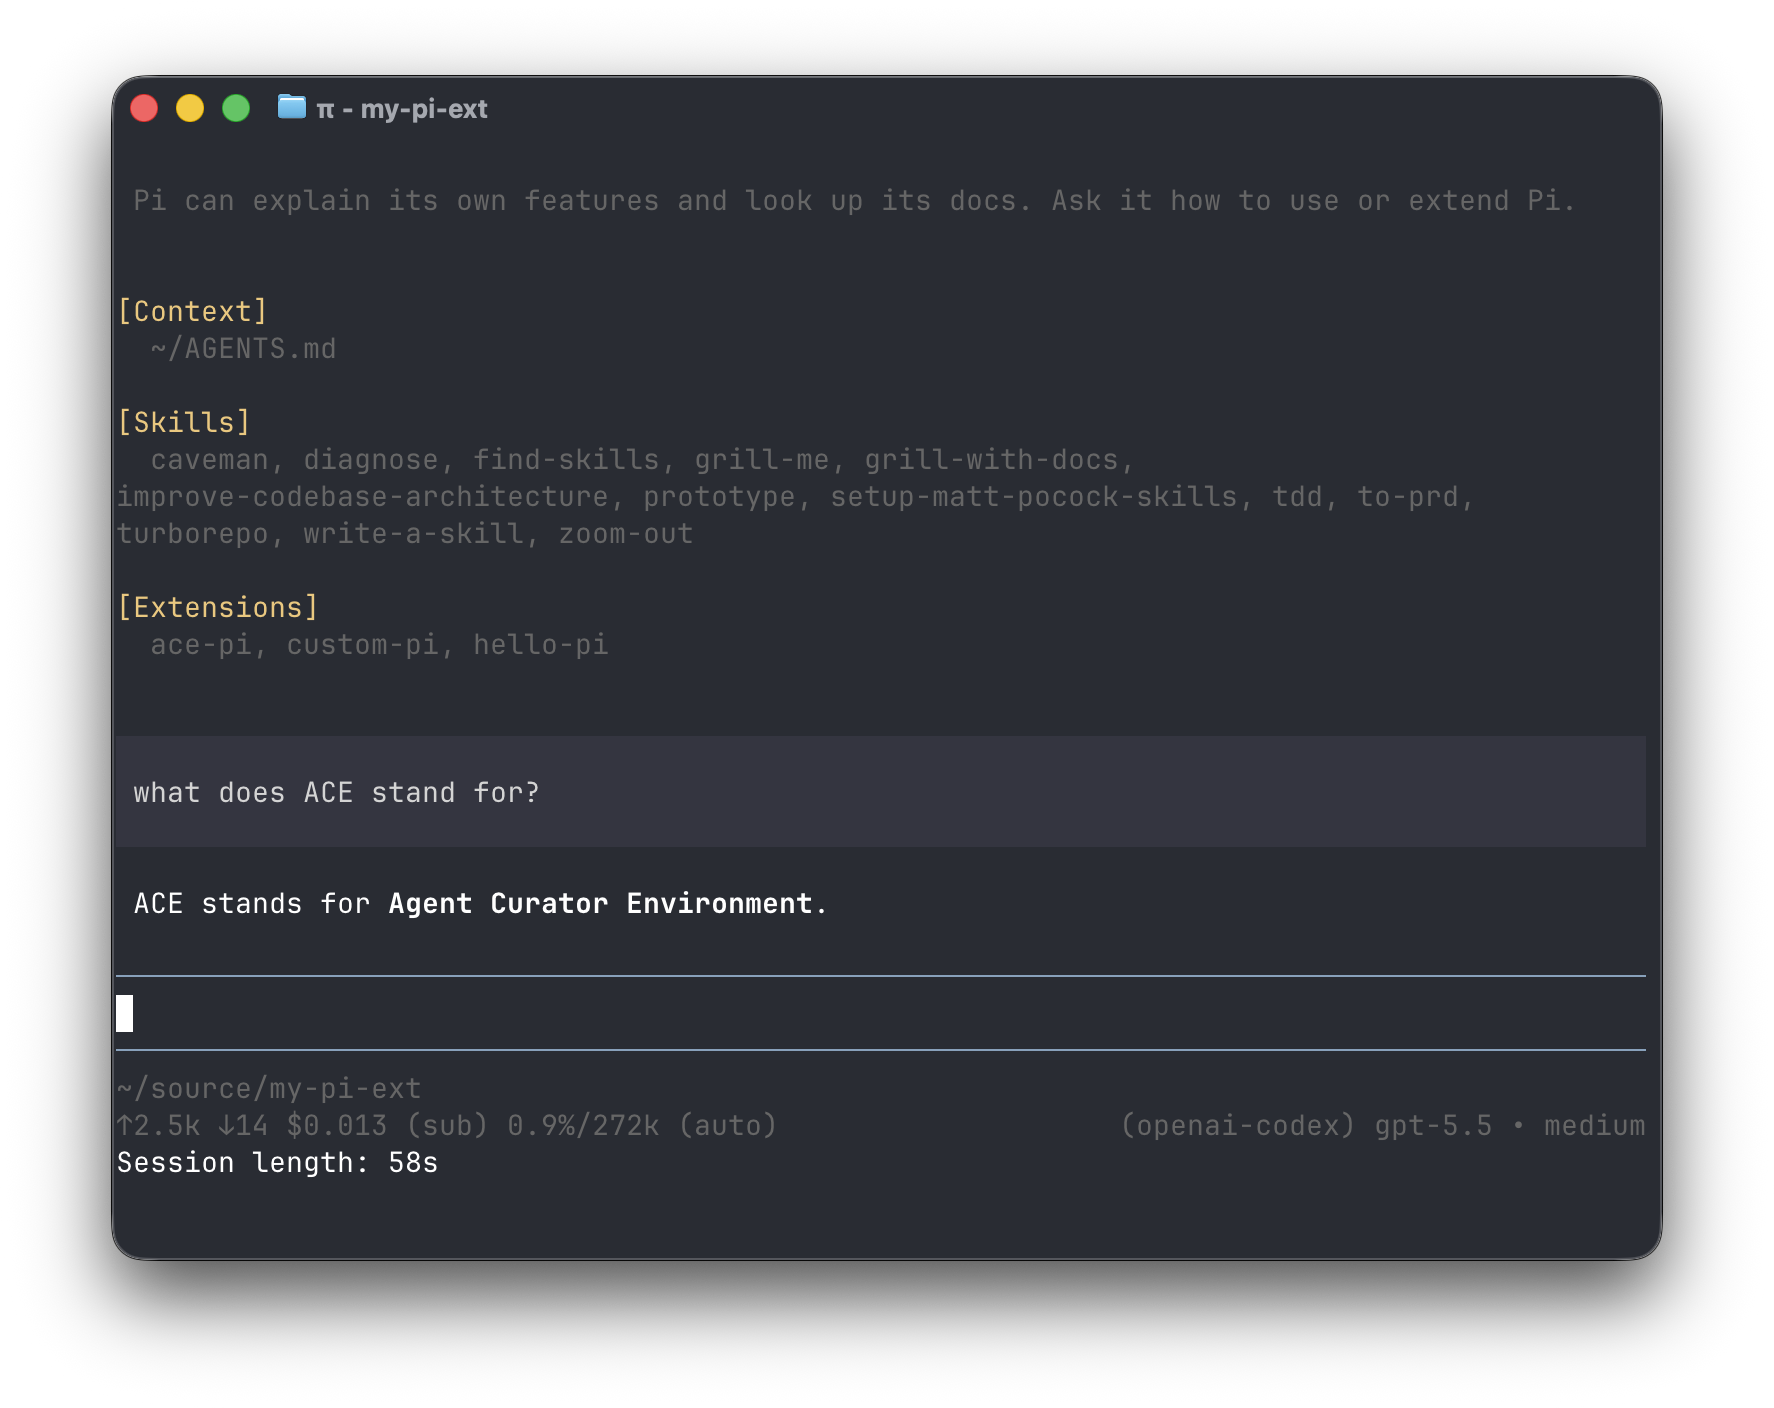The height and width of the screenshot is (1408, 1774).
Task: Select the '[Extensions]' heading
Action: (218, 607)
